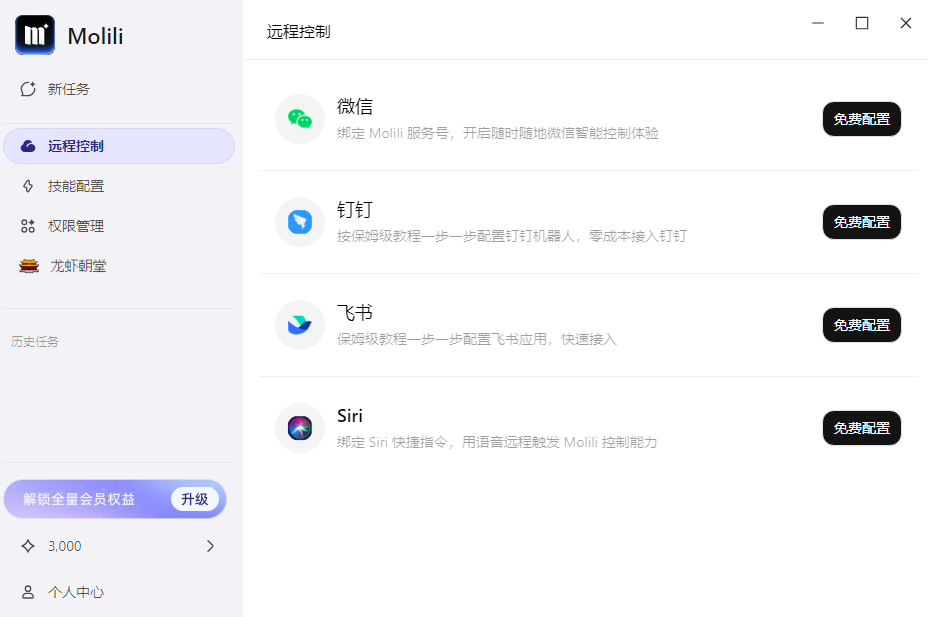Click 免费配置 button for 飞书

(862, 325)
